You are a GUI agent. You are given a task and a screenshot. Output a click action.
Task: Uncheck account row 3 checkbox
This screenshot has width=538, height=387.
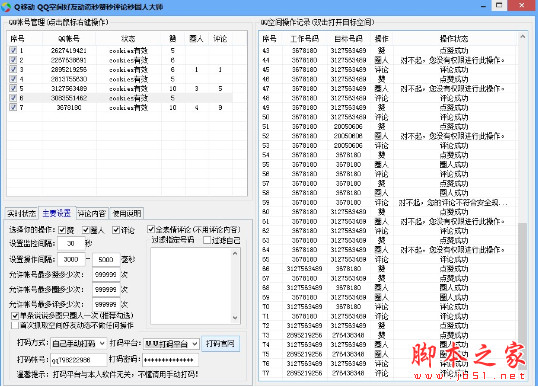(x=13, y=69)
